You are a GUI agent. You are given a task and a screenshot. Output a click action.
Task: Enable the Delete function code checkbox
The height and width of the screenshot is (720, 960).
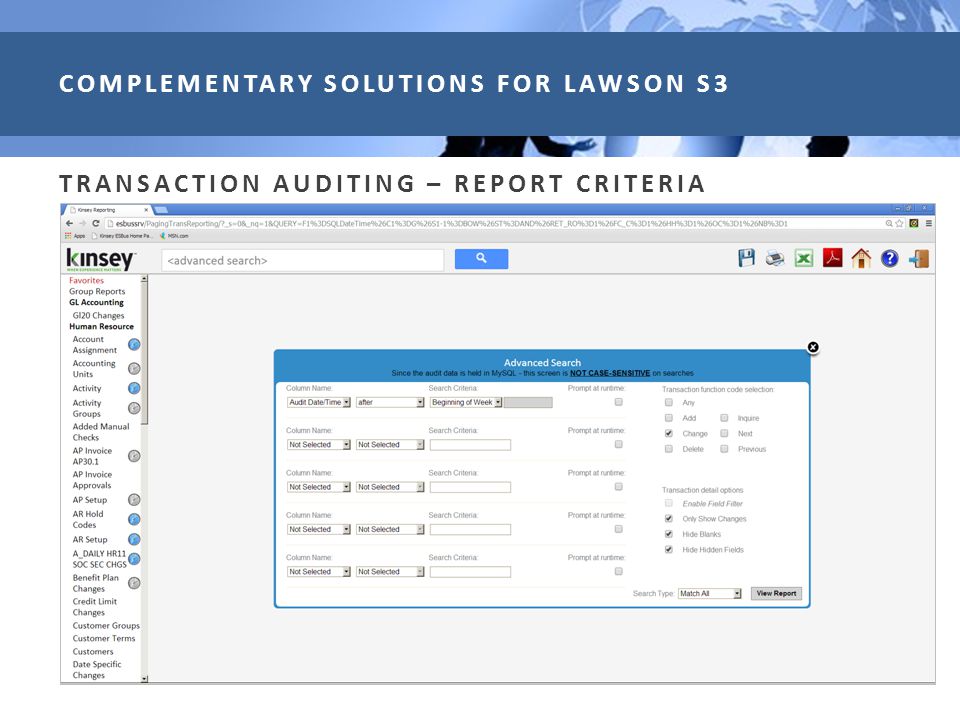(669, 449)
